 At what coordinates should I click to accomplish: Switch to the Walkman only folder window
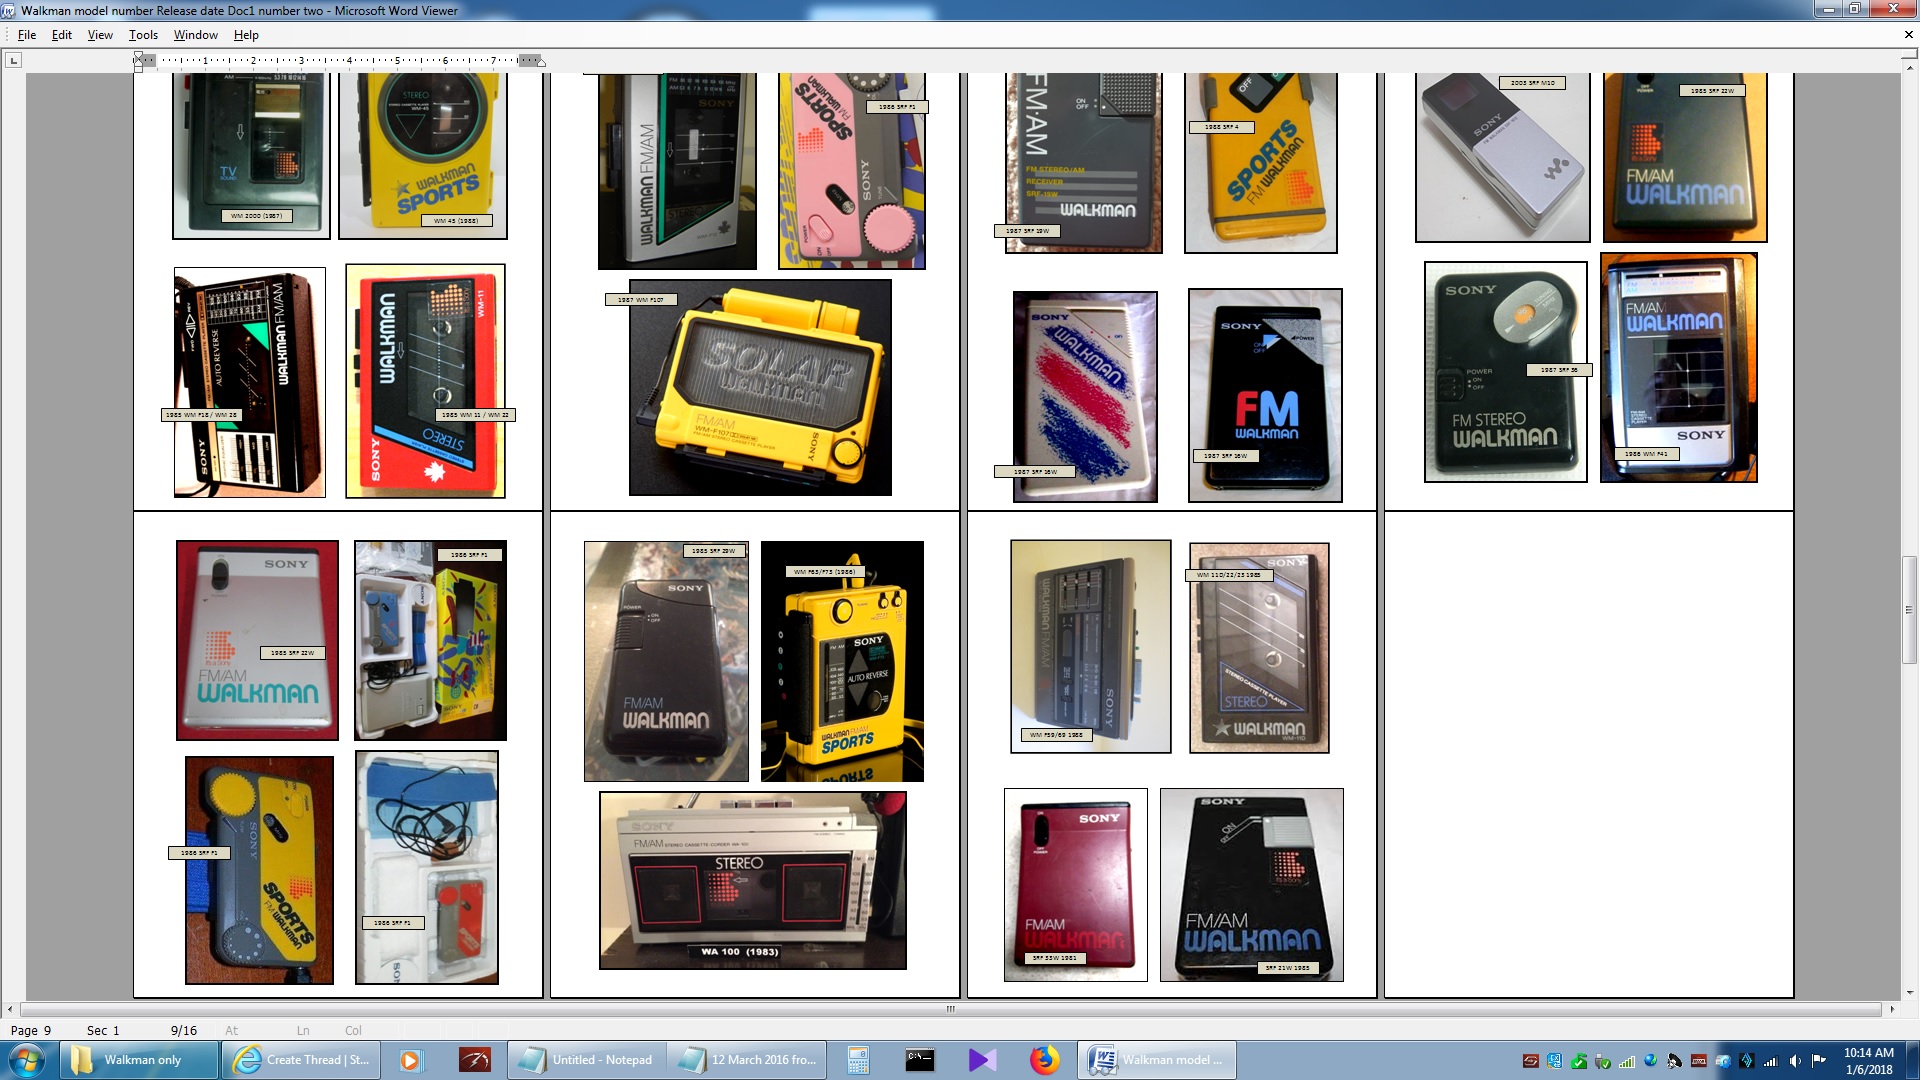(x=139, y=1060)
